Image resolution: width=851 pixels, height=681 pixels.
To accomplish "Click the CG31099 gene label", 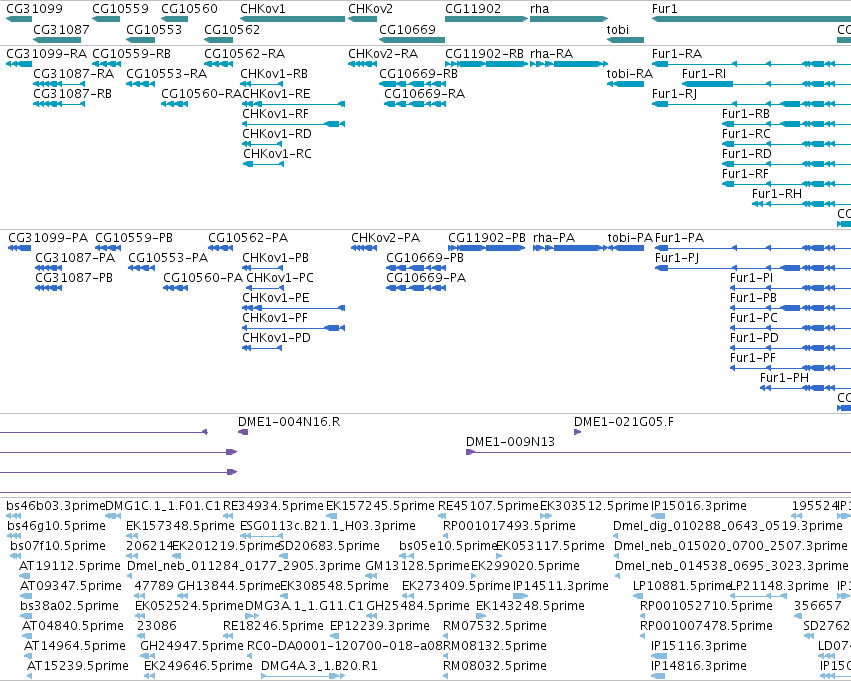I will (34, 9).
